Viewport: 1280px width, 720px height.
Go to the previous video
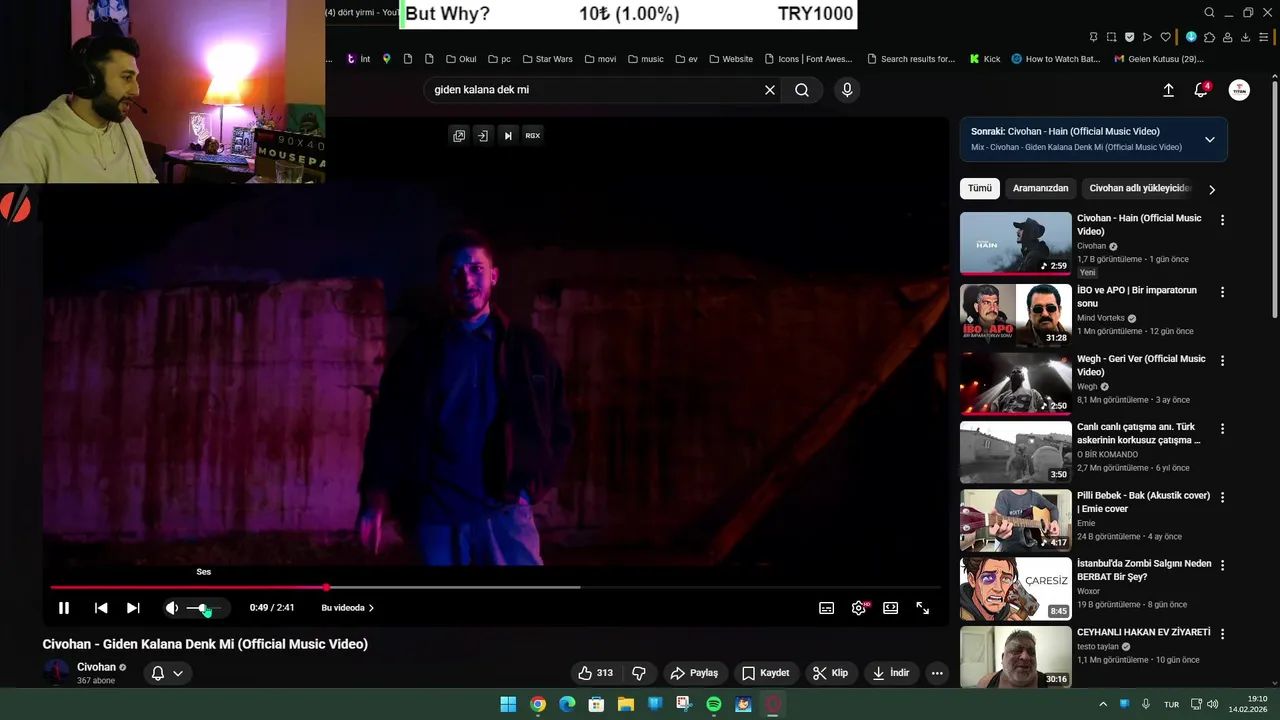(101, 608)
